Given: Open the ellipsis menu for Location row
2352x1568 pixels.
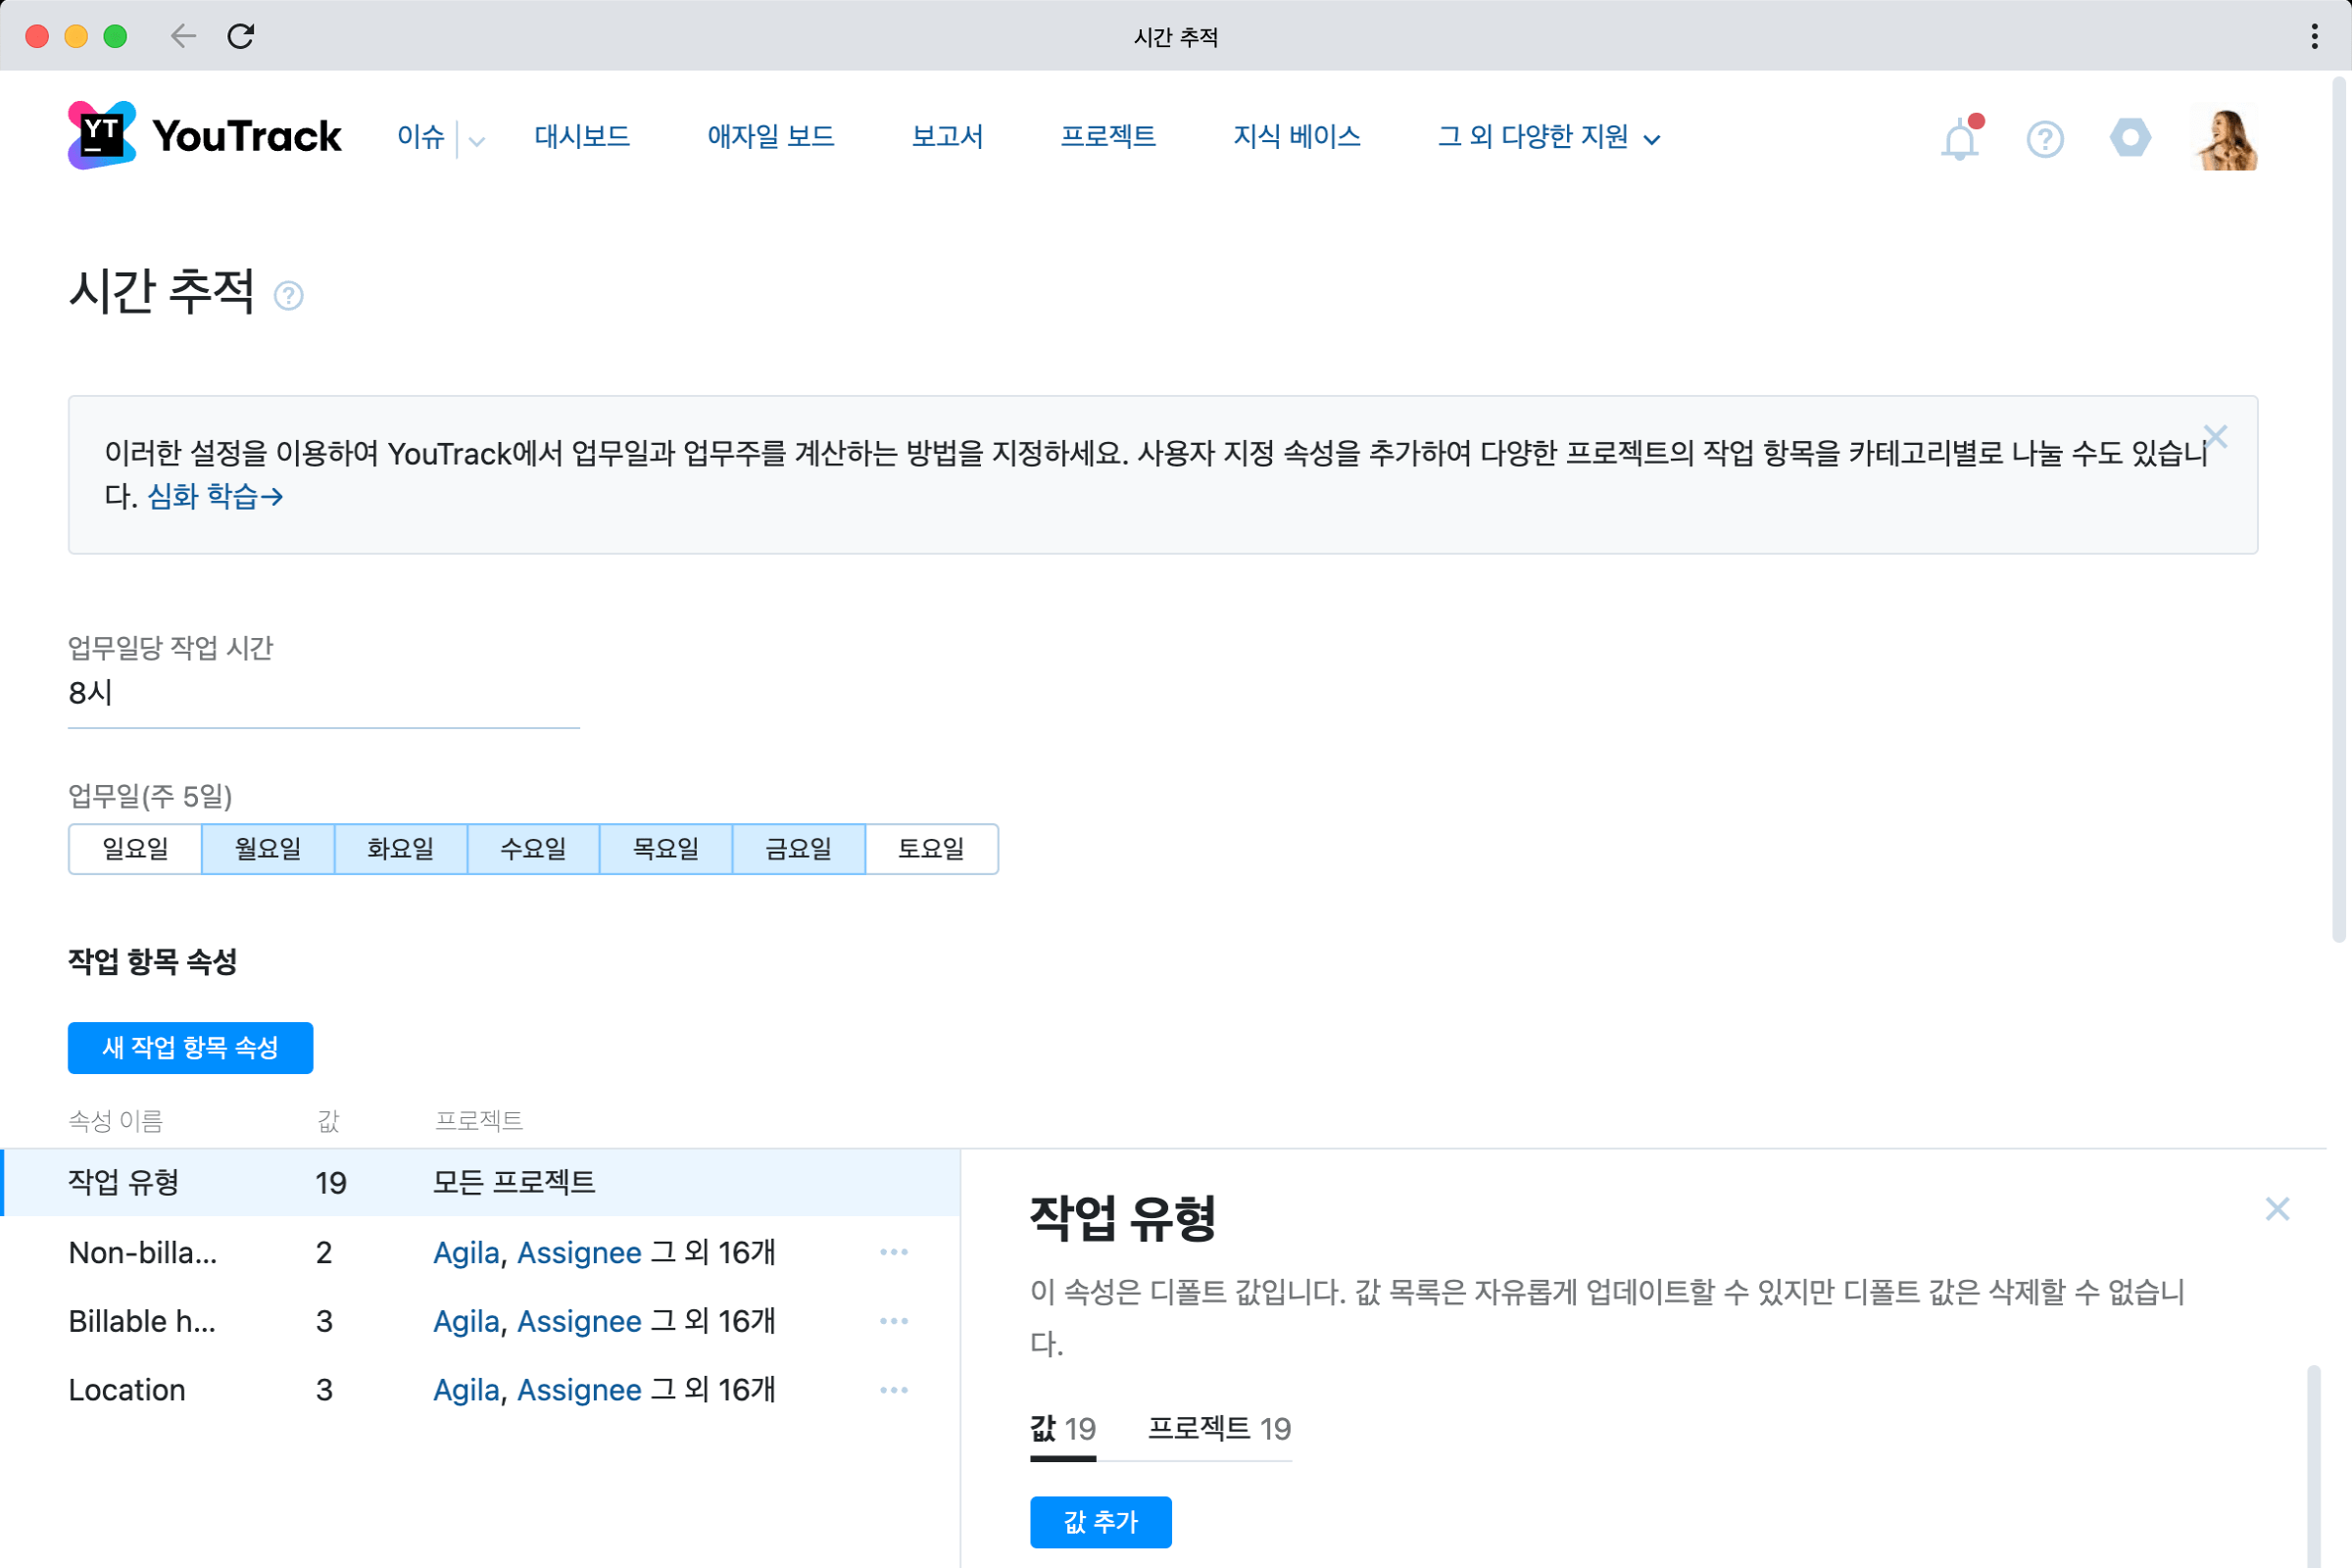Looking at the screenshot, I should [893, 1389].
